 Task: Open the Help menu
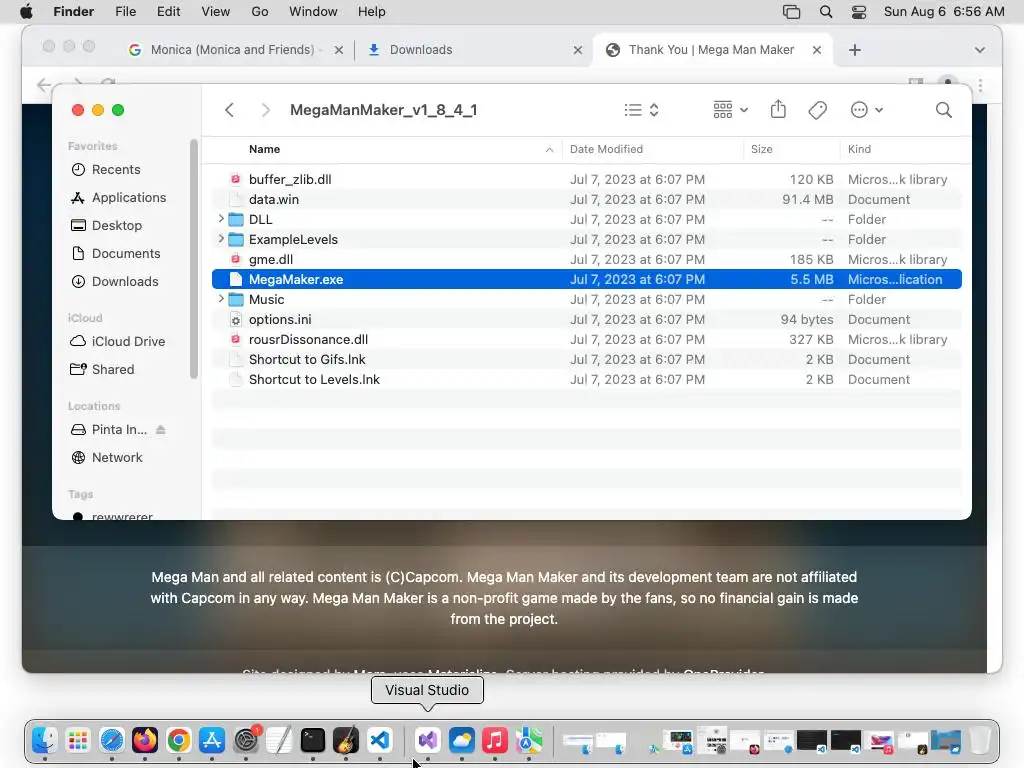(372, 12)
